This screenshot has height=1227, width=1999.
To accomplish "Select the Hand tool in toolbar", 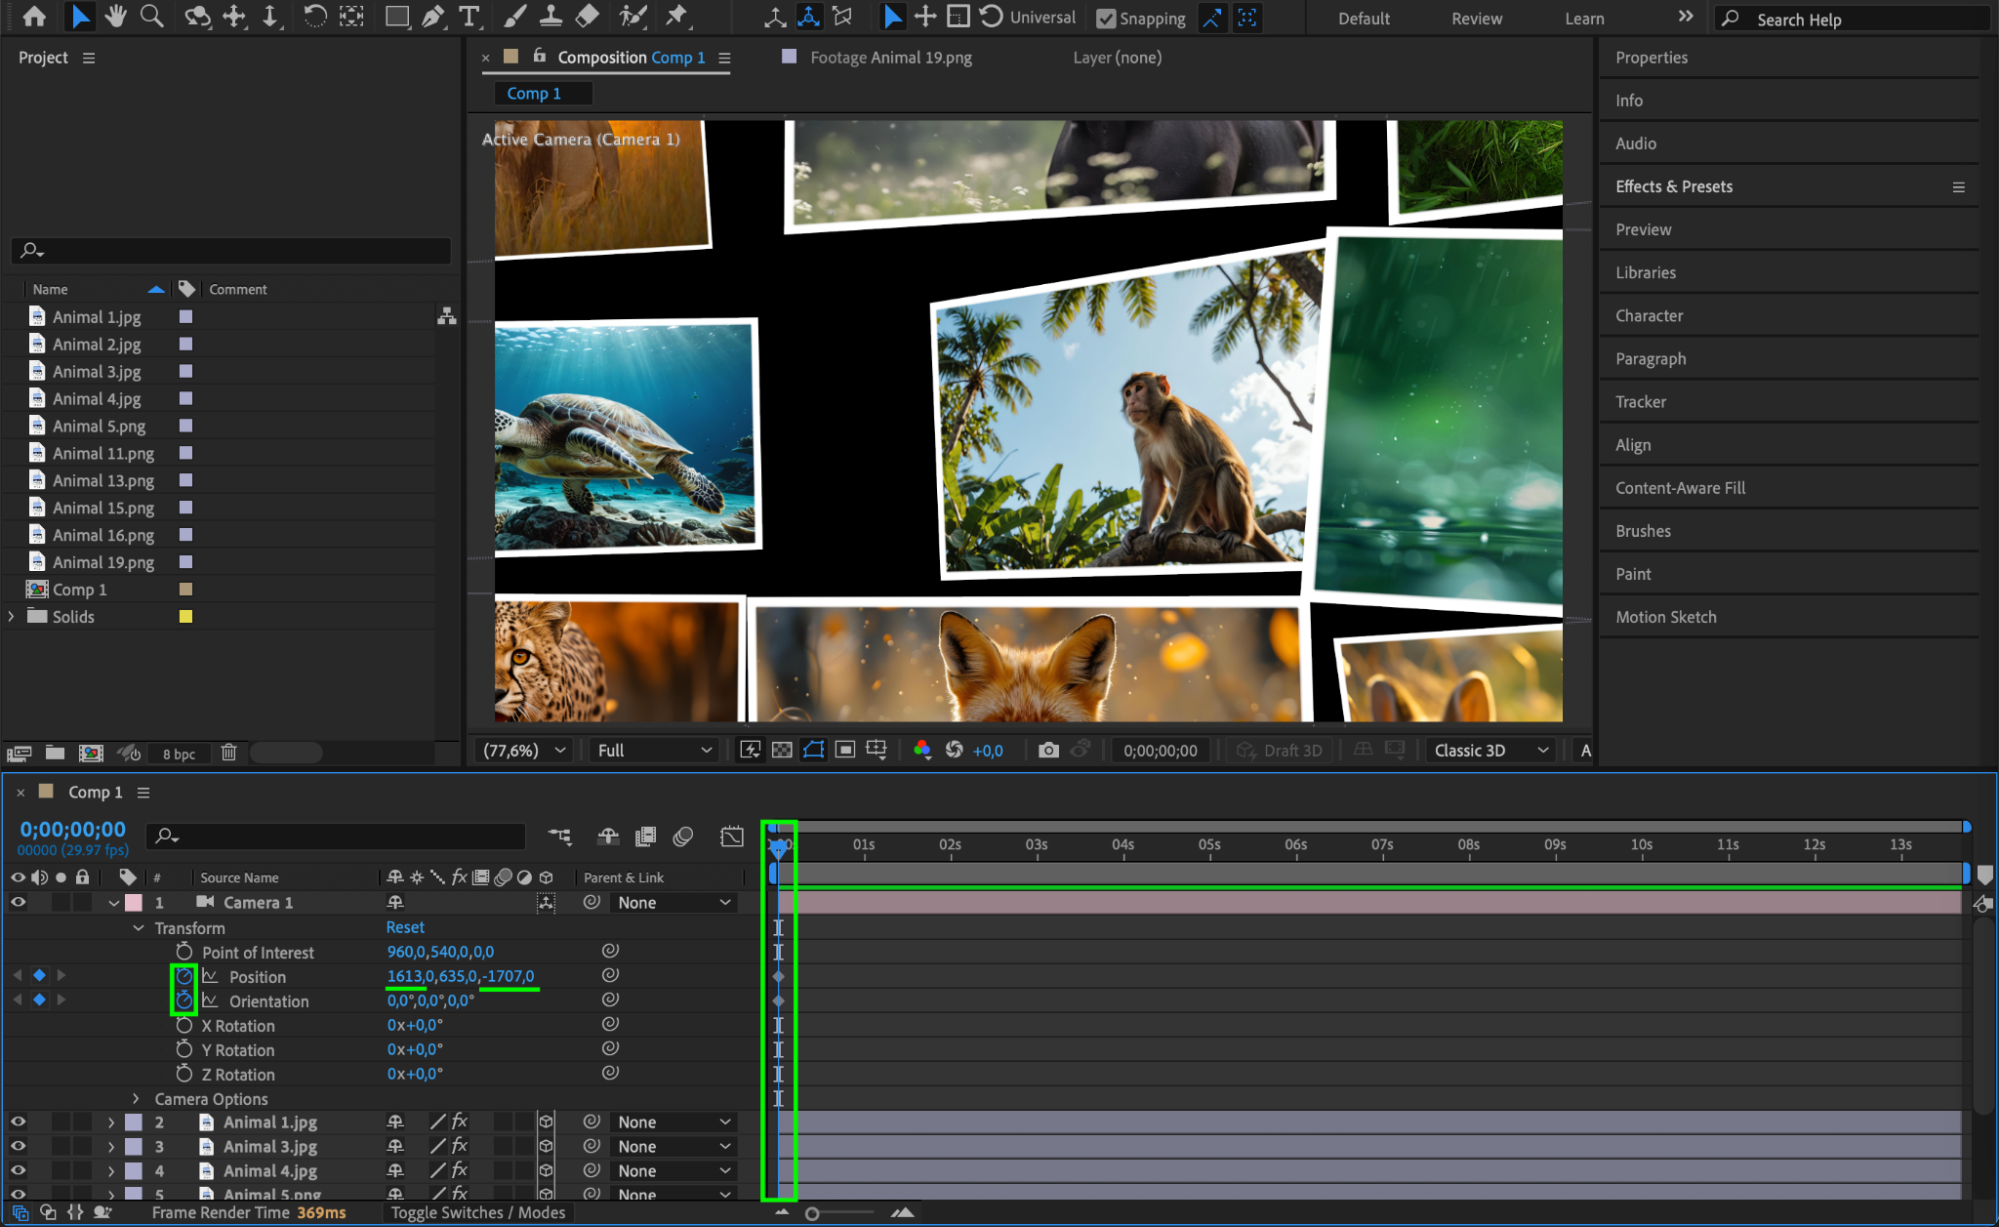I will [116, 16].
